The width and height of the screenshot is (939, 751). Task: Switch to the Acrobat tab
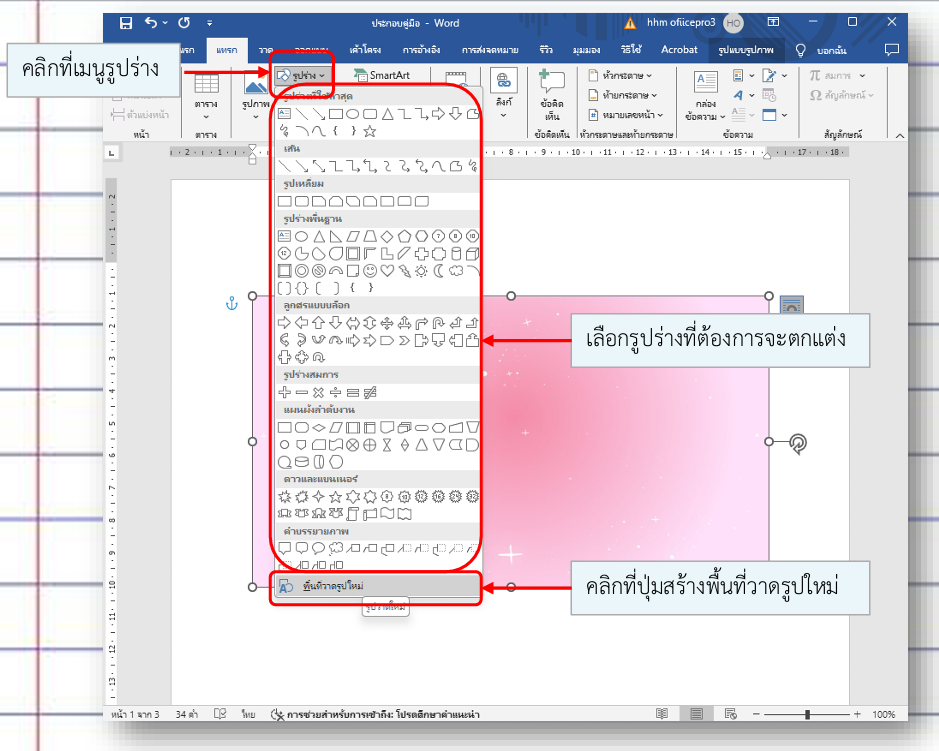point(679,49)
